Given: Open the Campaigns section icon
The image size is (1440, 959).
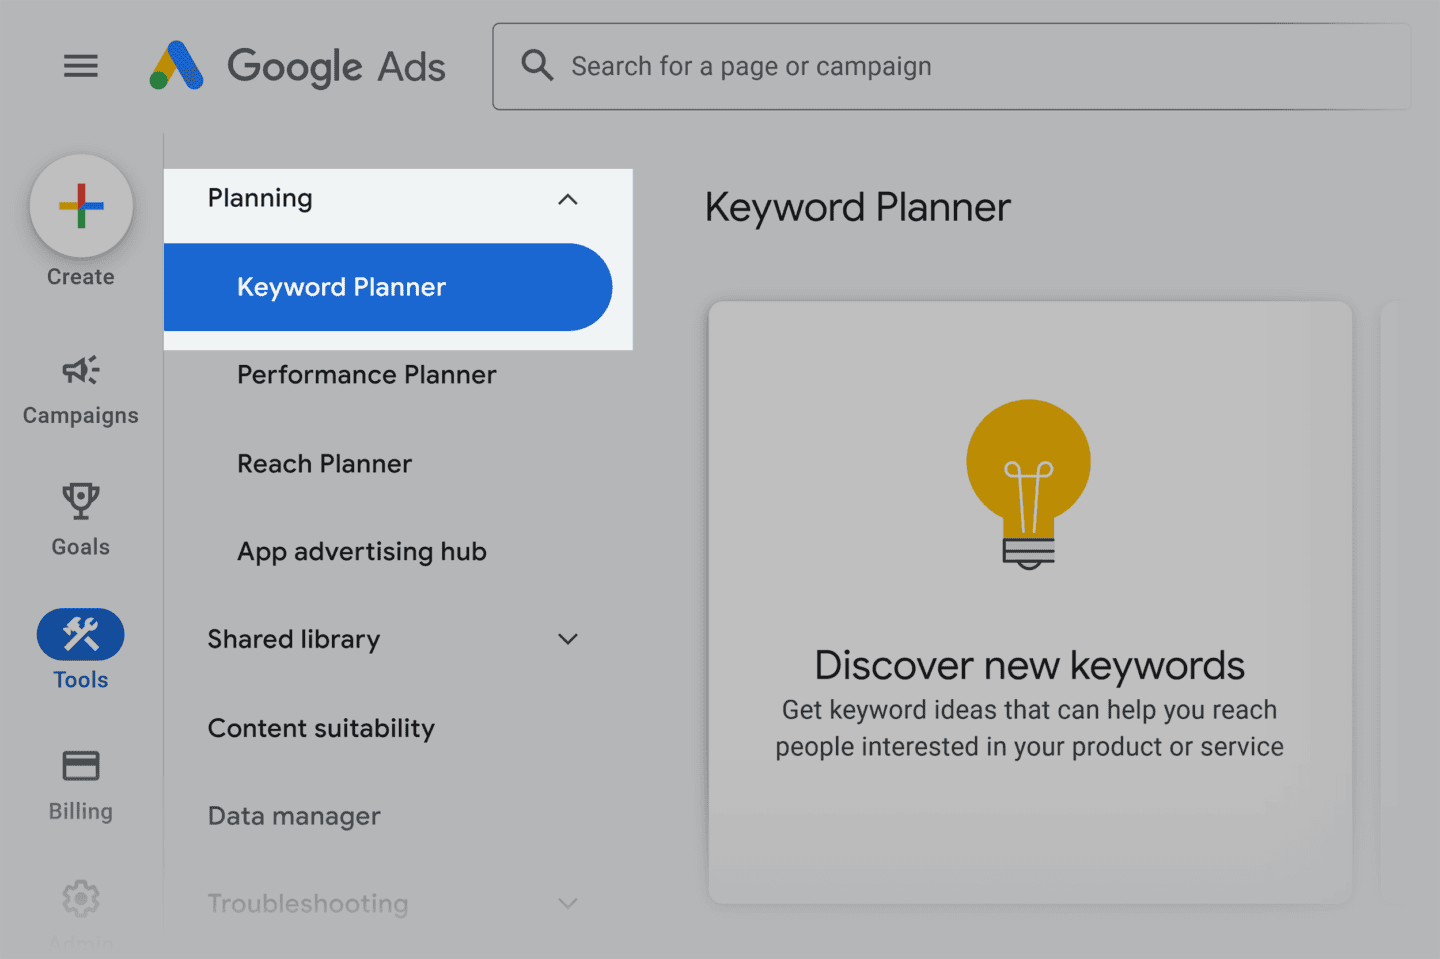Looking at the screenshot, I should point(80,370).
